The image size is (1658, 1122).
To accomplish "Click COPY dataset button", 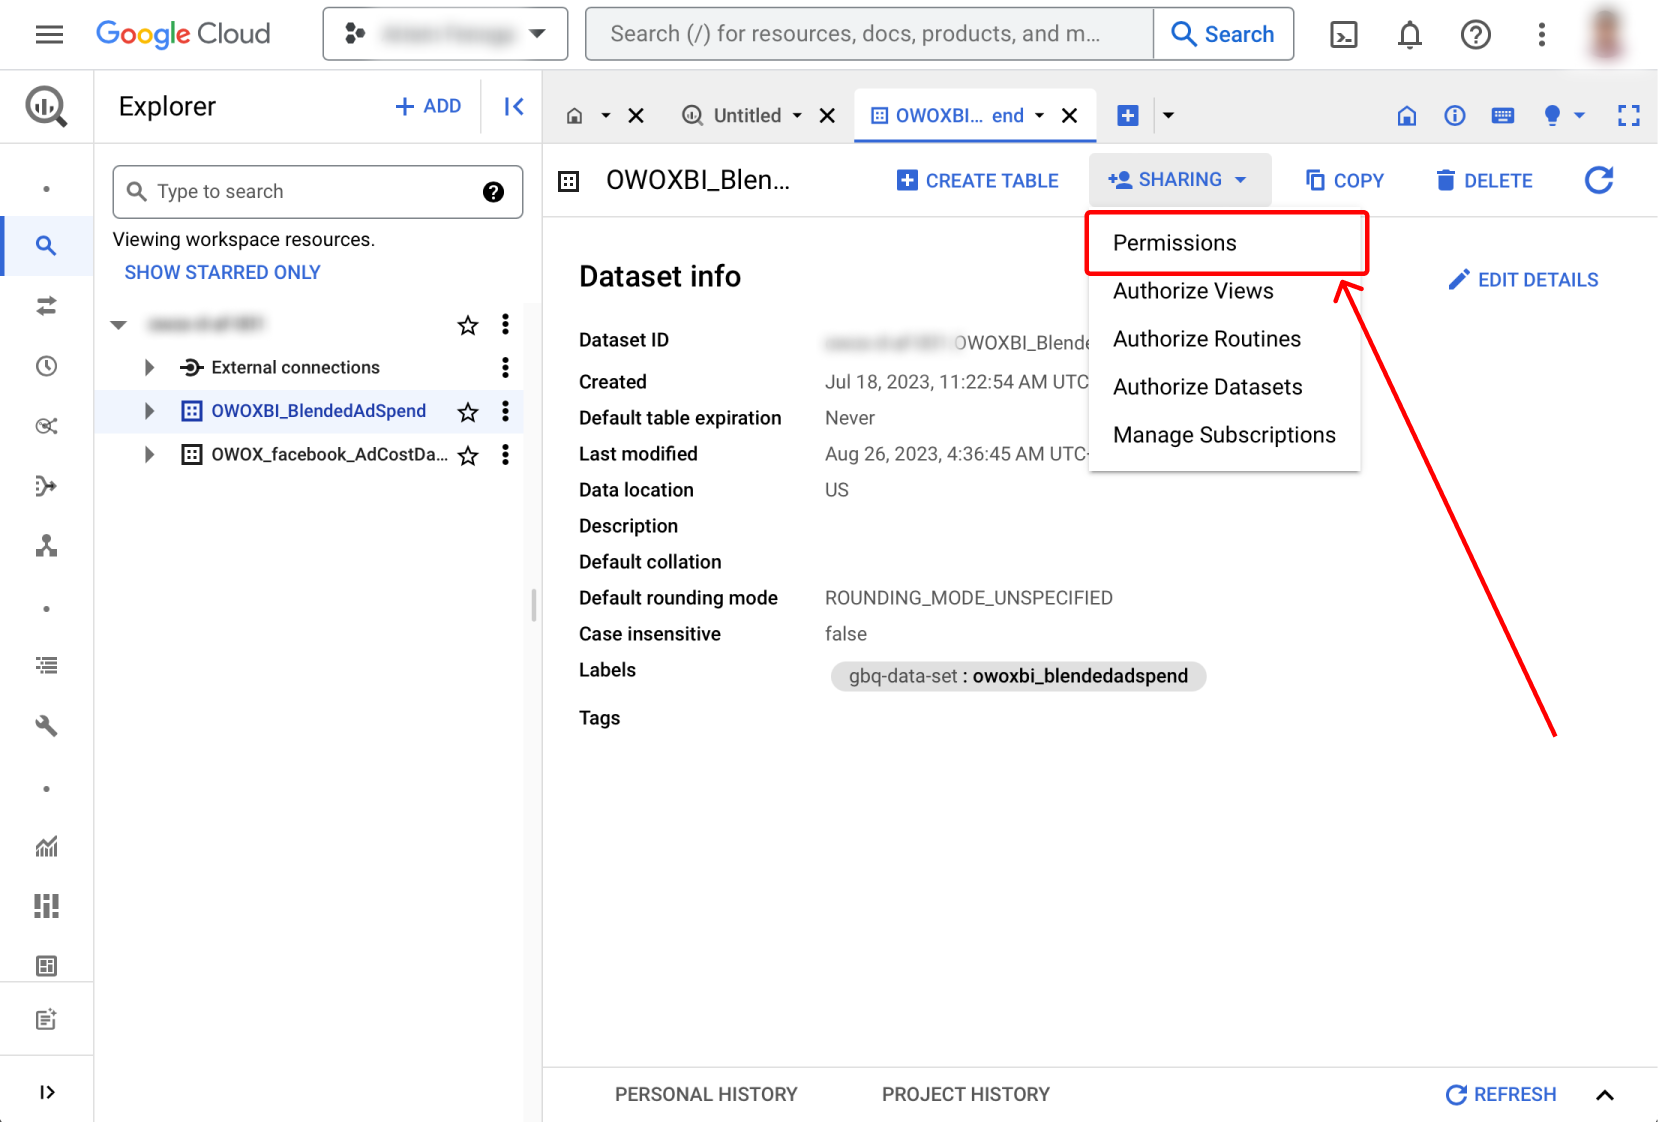I will [x=1345, y=181].
